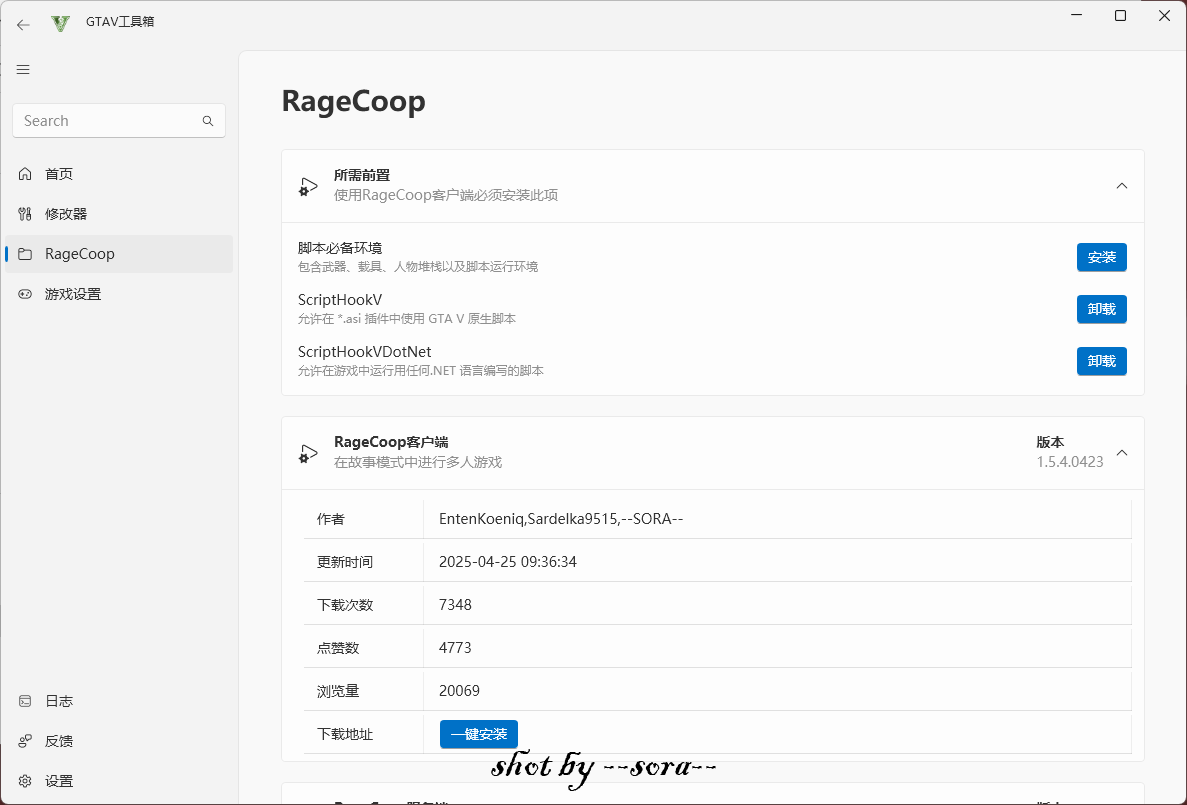The width and height of the screenshot is (1187, 805).
Task: Click the 下载地址 row label
Action: [344, 735]
